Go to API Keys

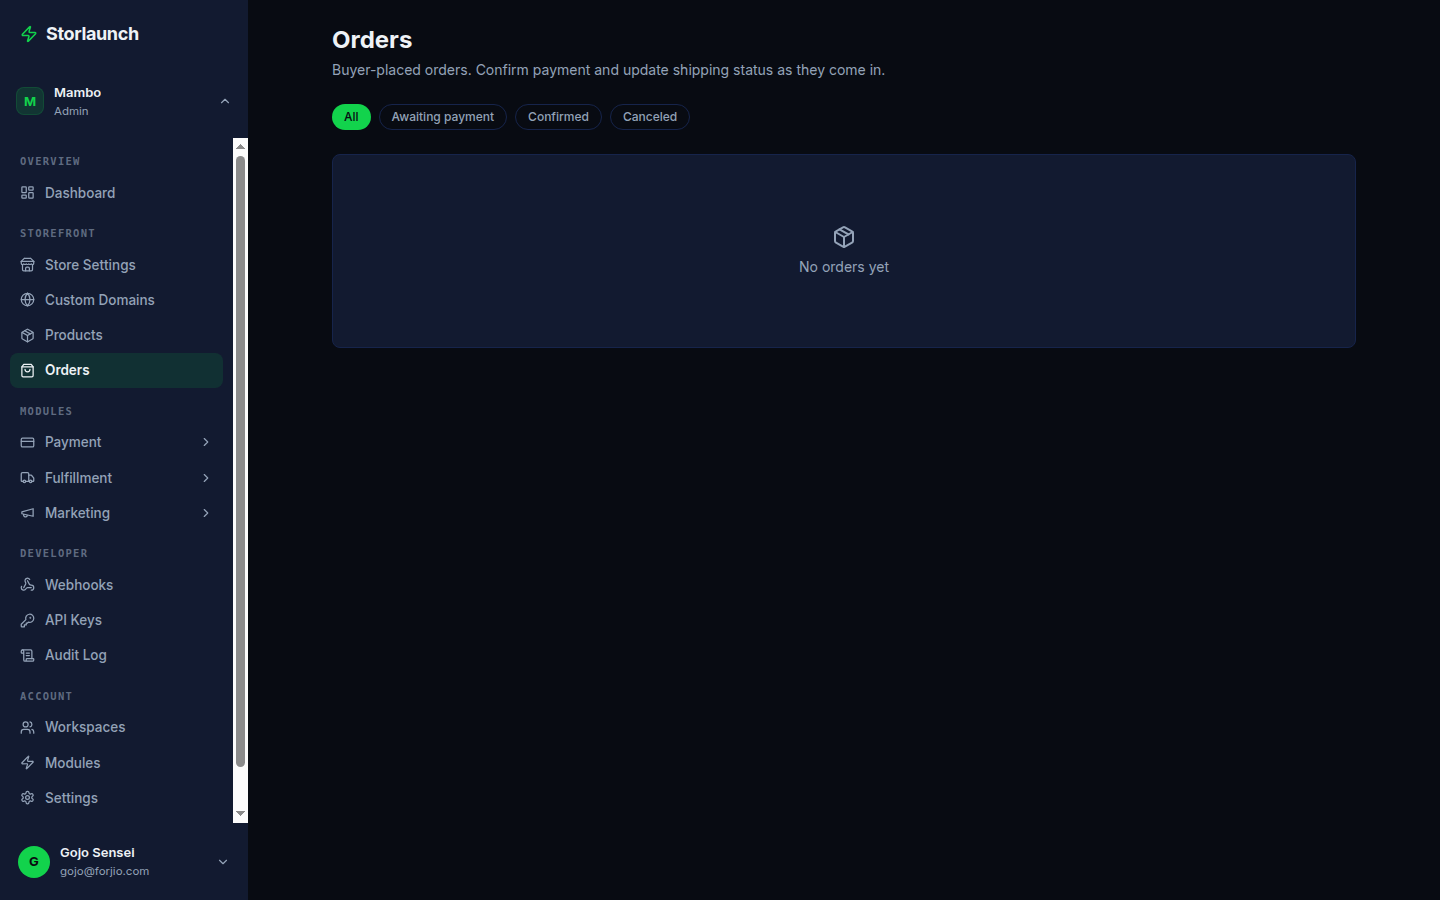[116, 620]
